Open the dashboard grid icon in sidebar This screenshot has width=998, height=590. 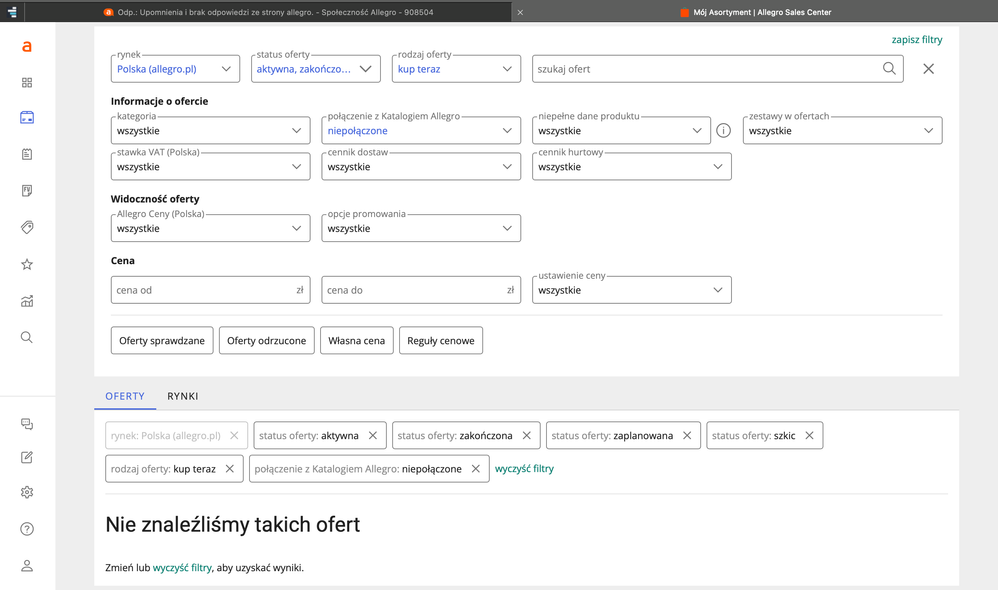click(x=27, y=83)
